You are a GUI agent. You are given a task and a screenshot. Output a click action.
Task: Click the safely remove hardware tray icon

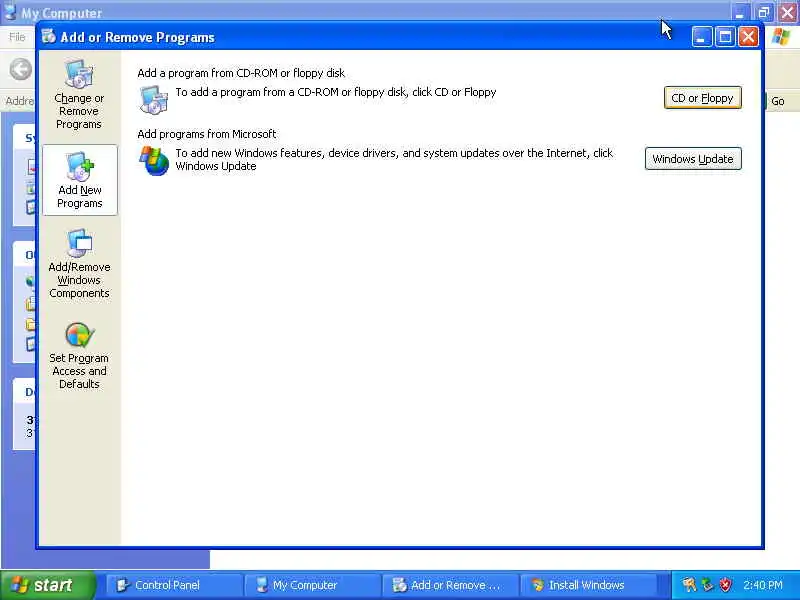(707, 585)
